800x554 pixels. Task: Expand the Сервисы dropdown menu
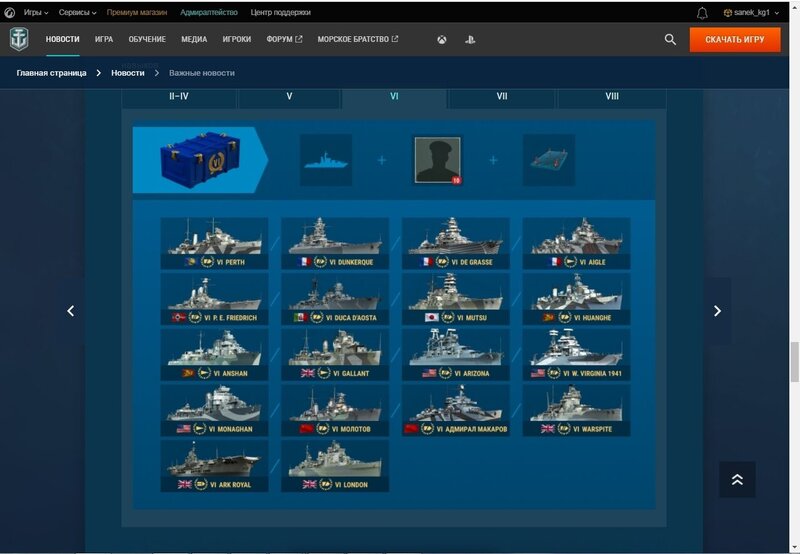[x=77, y=12]
